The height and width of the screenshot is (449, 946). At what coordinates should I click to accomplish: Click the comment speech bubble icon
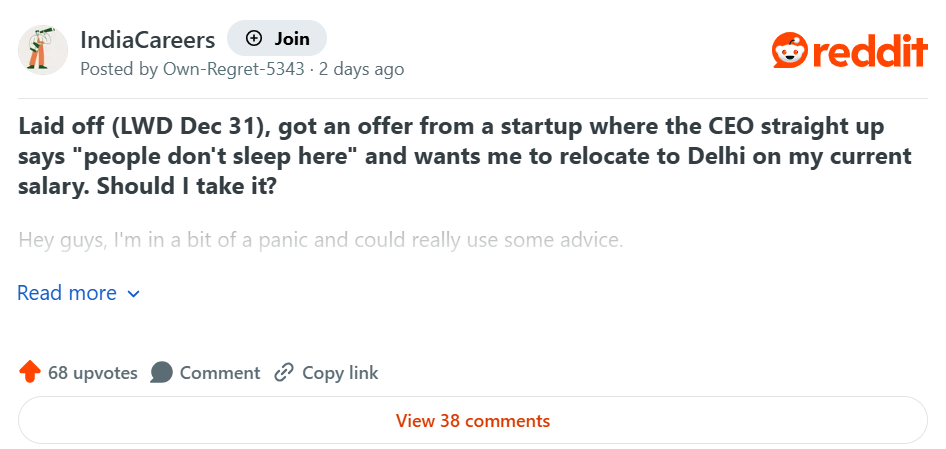tap(161, 373)
